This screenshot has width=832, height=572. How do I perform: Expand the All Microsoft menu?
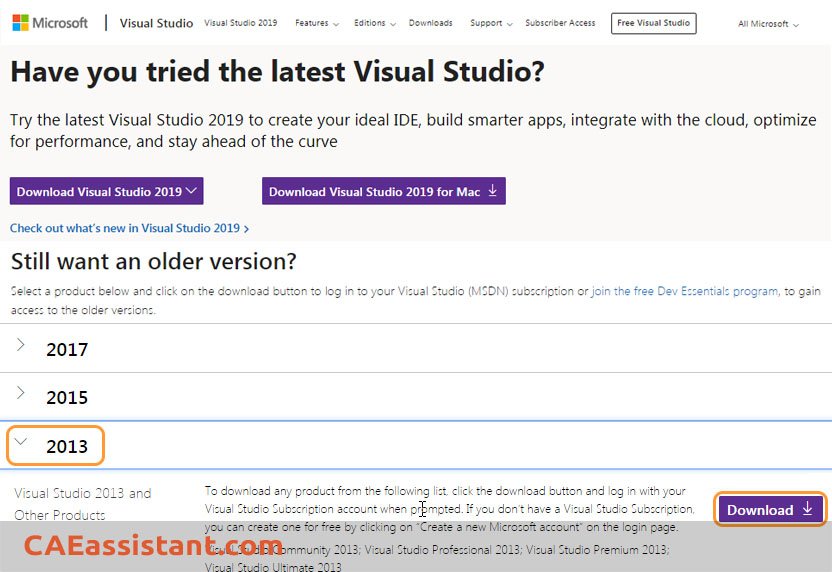point(768,24)
